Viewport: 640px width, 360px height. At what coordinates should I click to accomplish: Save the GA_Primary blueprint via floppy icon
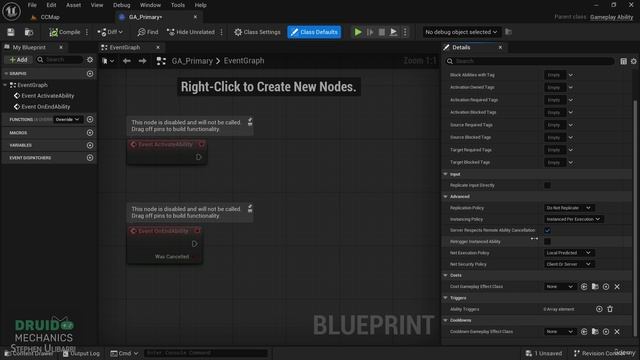click(11, 32)
